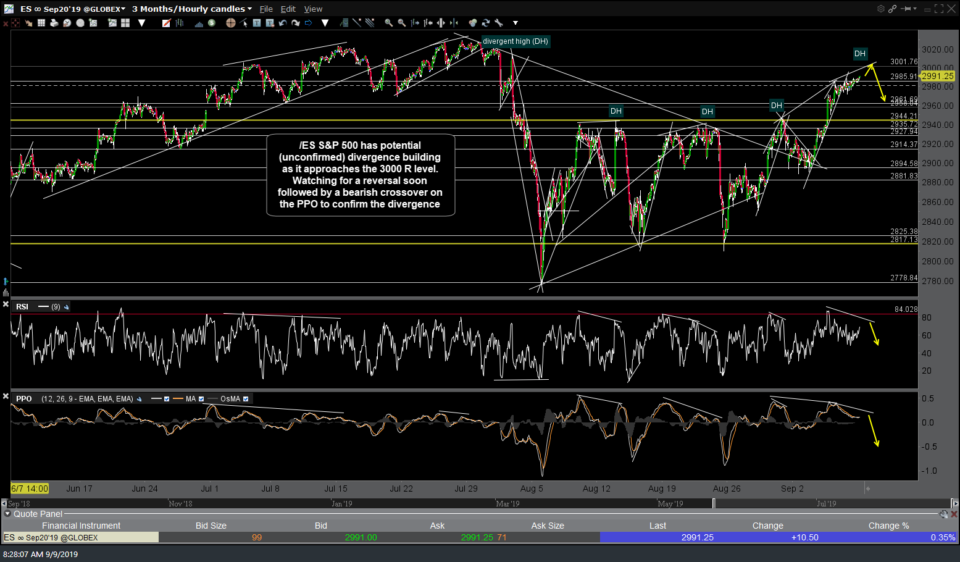Select the parallel channel lines tool
The width and height of the screenshot is (960, 562).
pyautogui.click(x=369, y=23)
